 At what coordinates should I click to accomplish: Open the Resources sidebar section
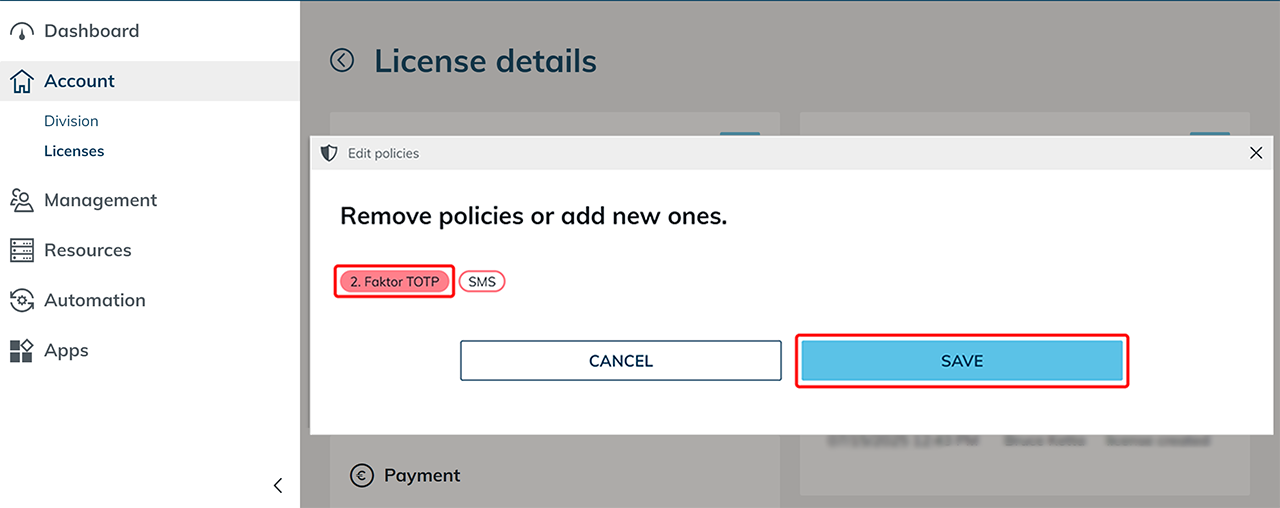pos(87,251)
